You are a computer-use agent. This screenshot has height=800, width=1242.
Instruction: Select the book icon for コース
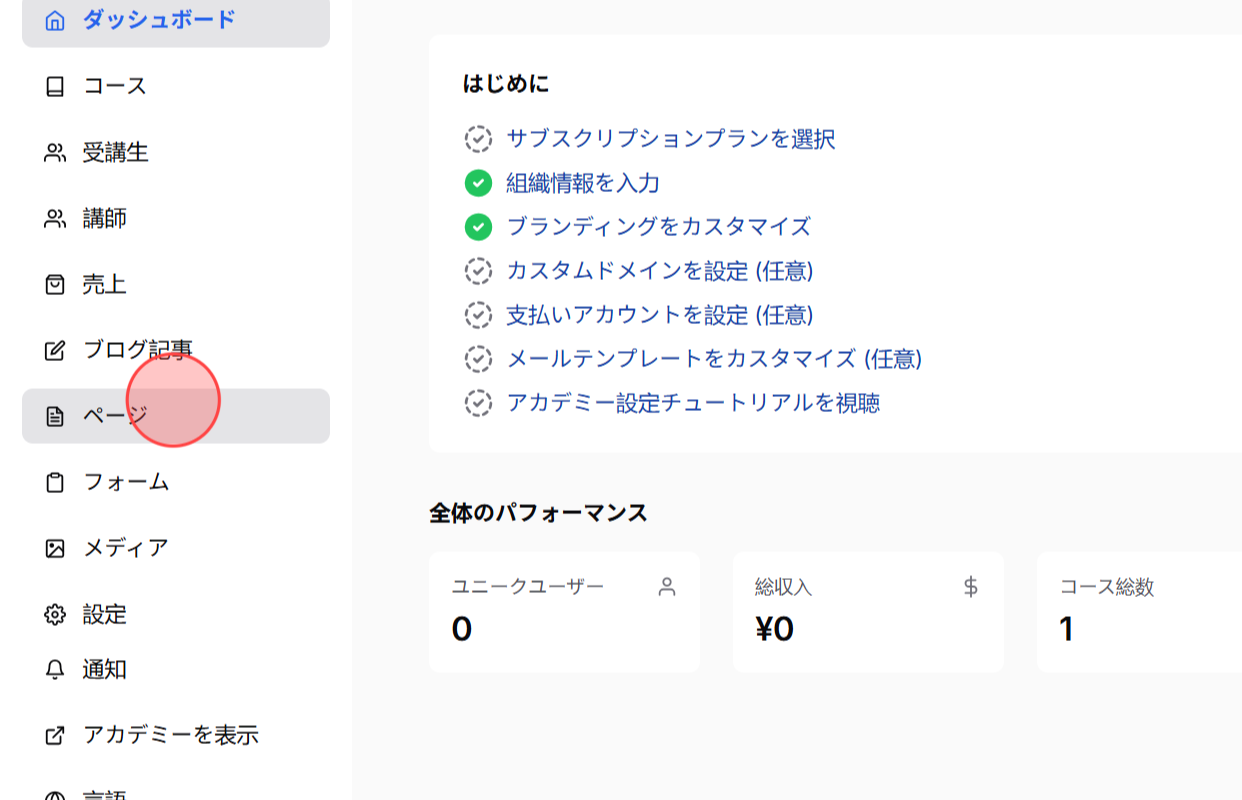54,86
